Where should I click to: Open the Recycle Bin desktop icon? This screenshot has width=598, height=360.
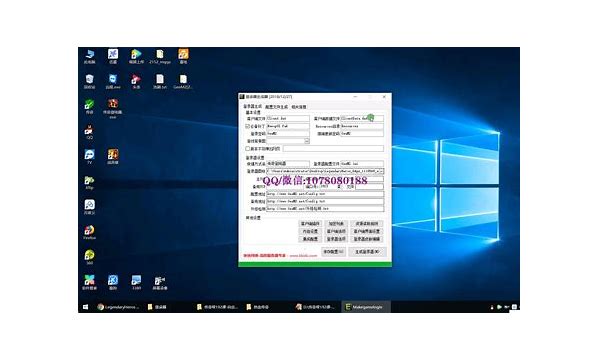[89, 81]
